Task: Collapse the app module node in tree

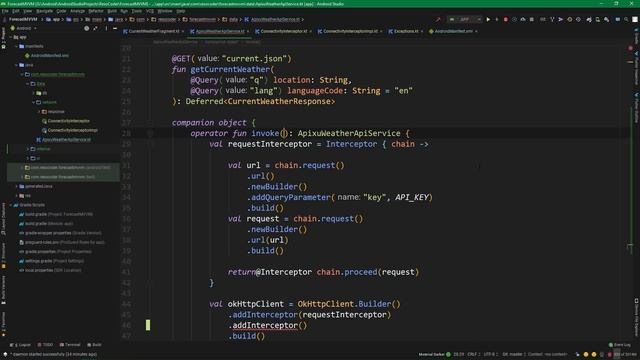Action: point(11,37)
